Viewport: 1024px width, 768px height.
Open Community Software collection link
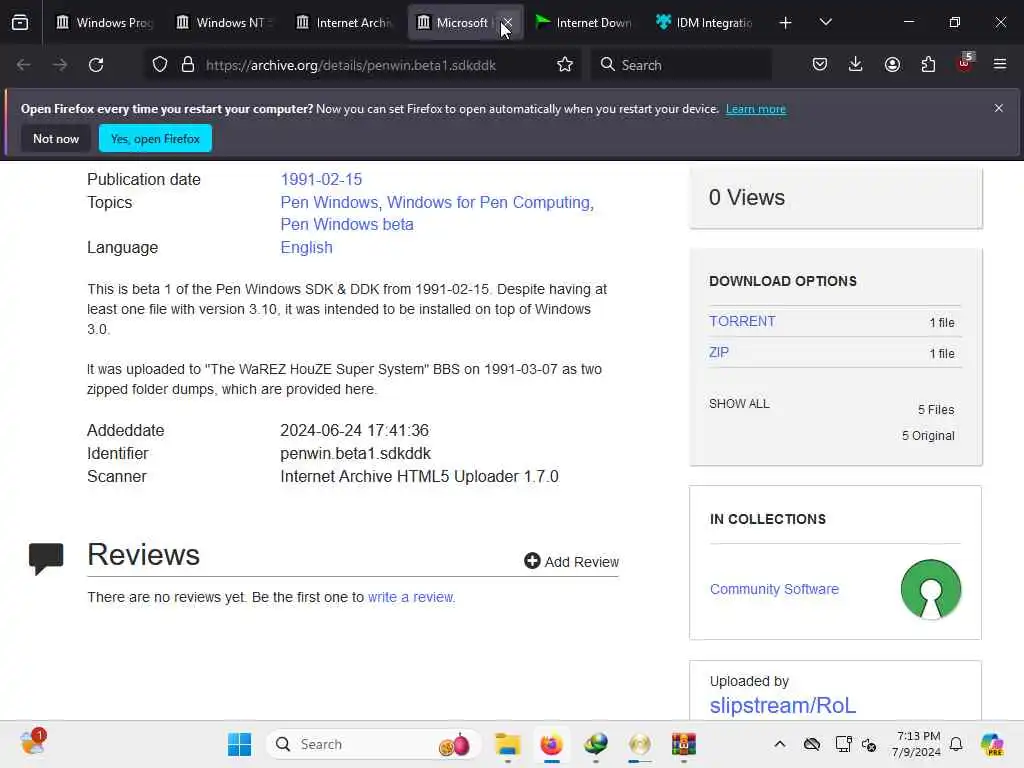click(775, 589)
